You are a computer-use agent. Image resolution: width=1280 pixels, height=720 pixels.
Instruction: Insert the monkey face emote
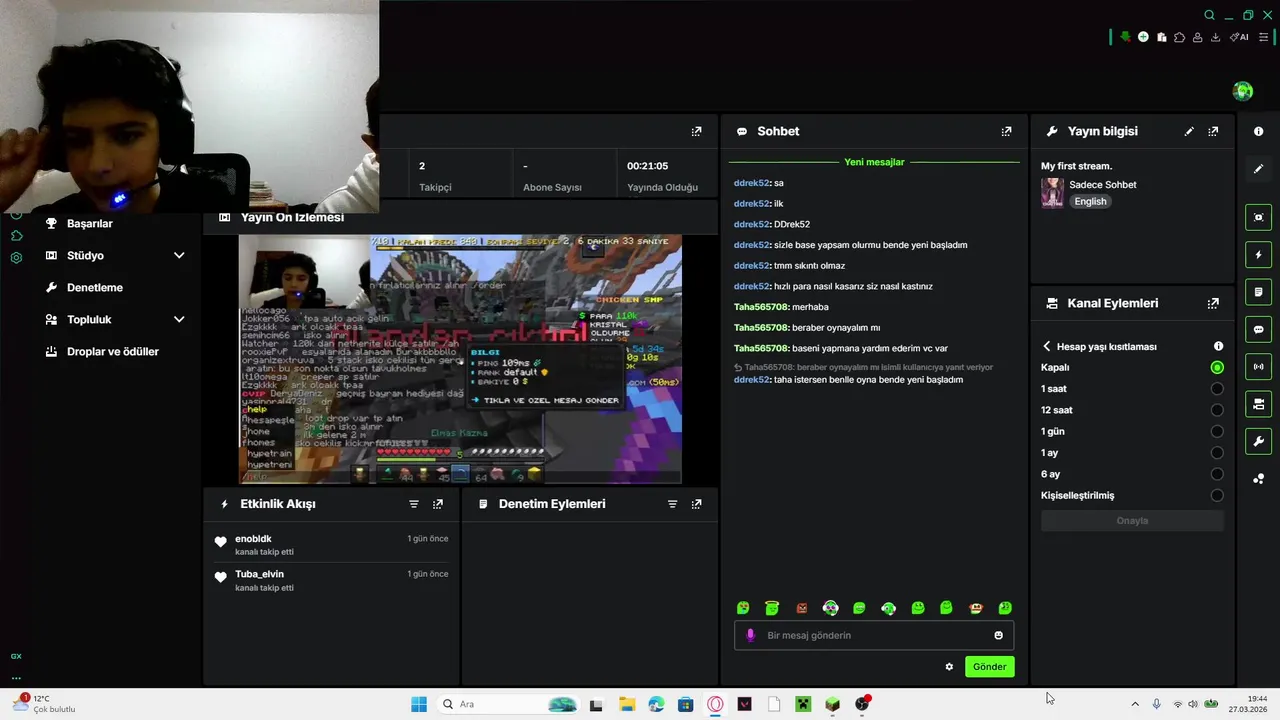click(x=976, y=608)
